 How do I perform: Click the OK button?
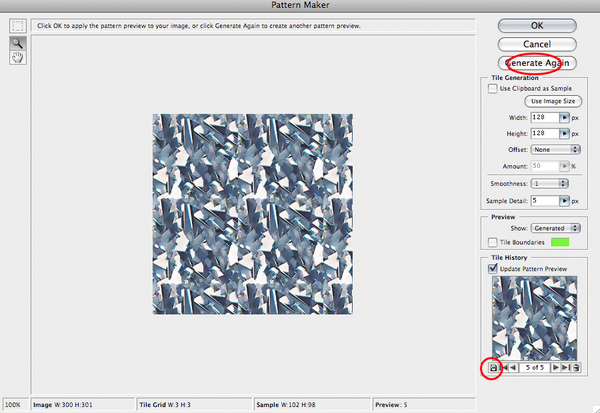[x=537, y=26]
